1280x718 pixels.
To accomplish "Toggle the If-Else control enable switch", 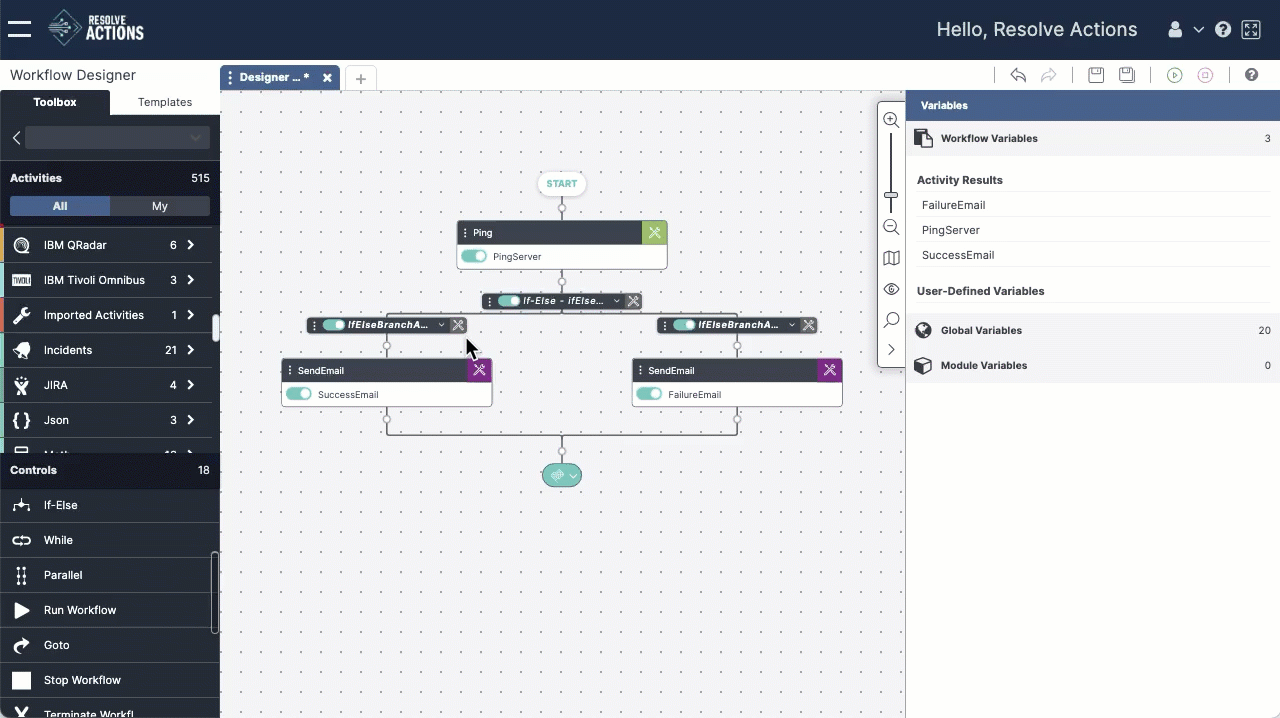I will (x=509, y=301).
